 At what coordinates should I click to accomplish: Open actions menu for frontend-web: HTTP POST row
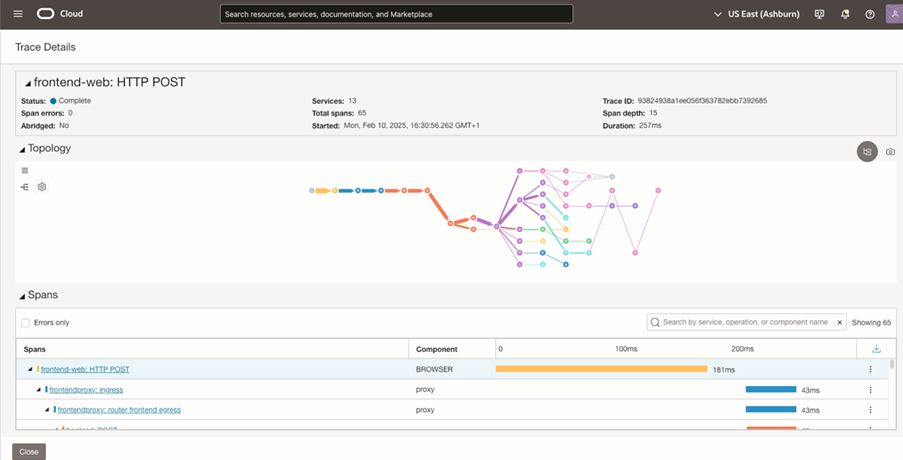pyautogui.click(x=870, y=369)
